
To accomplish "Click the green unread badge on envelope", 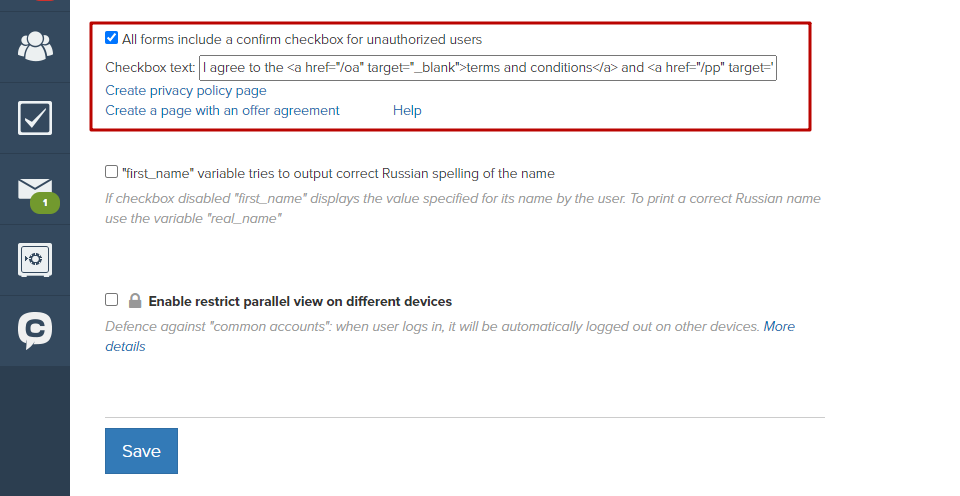I will pyautogui.click(x=45, y=203).
